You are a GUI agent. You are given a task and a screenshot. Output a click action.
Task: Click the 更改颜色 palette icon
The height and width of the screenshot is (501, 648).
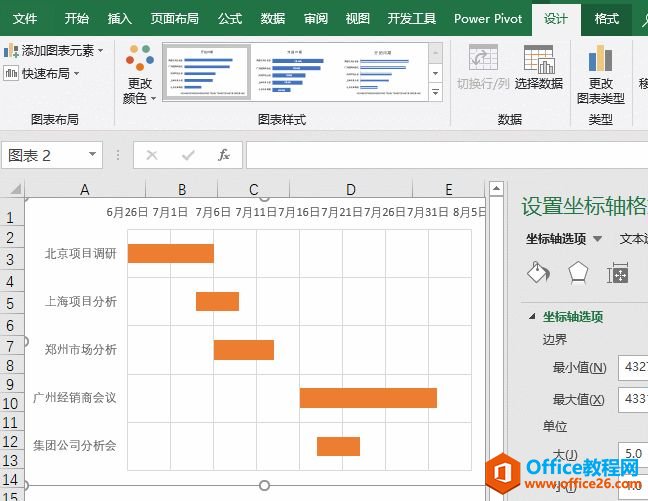140,57
